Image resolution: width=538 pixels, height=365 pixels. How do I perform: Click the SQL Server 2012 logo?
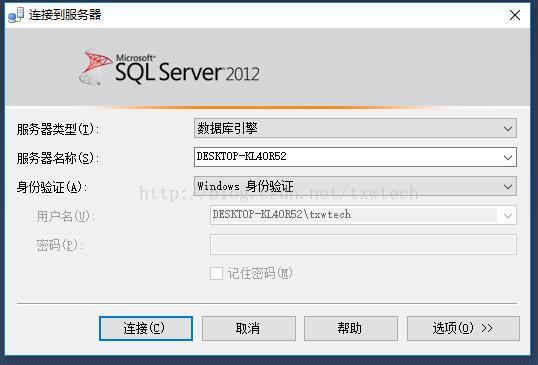click(x=169, y=68)
